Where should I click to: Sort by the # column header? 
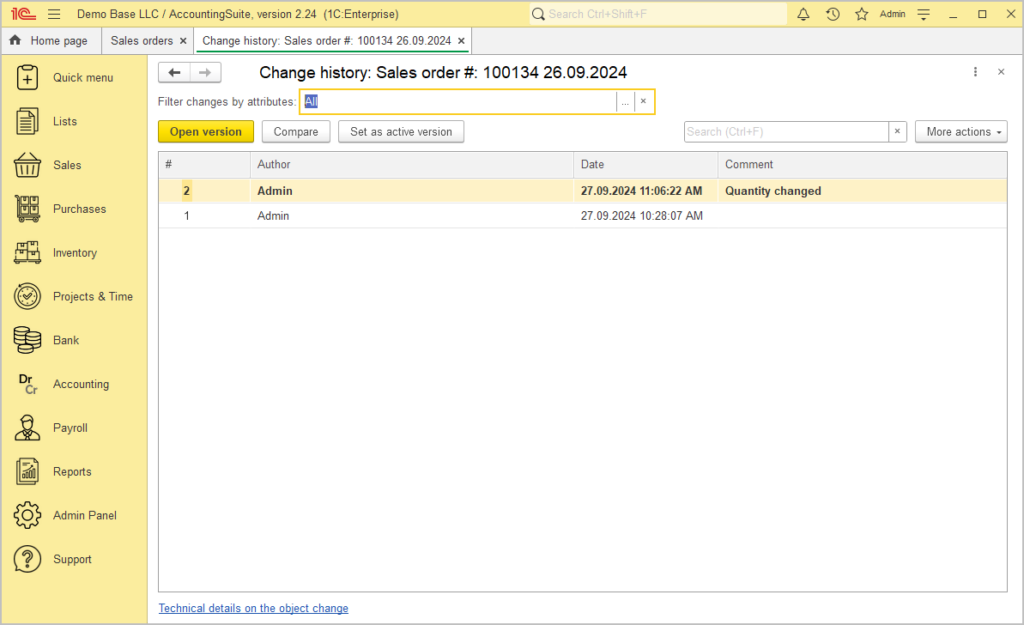coord(204,165)
